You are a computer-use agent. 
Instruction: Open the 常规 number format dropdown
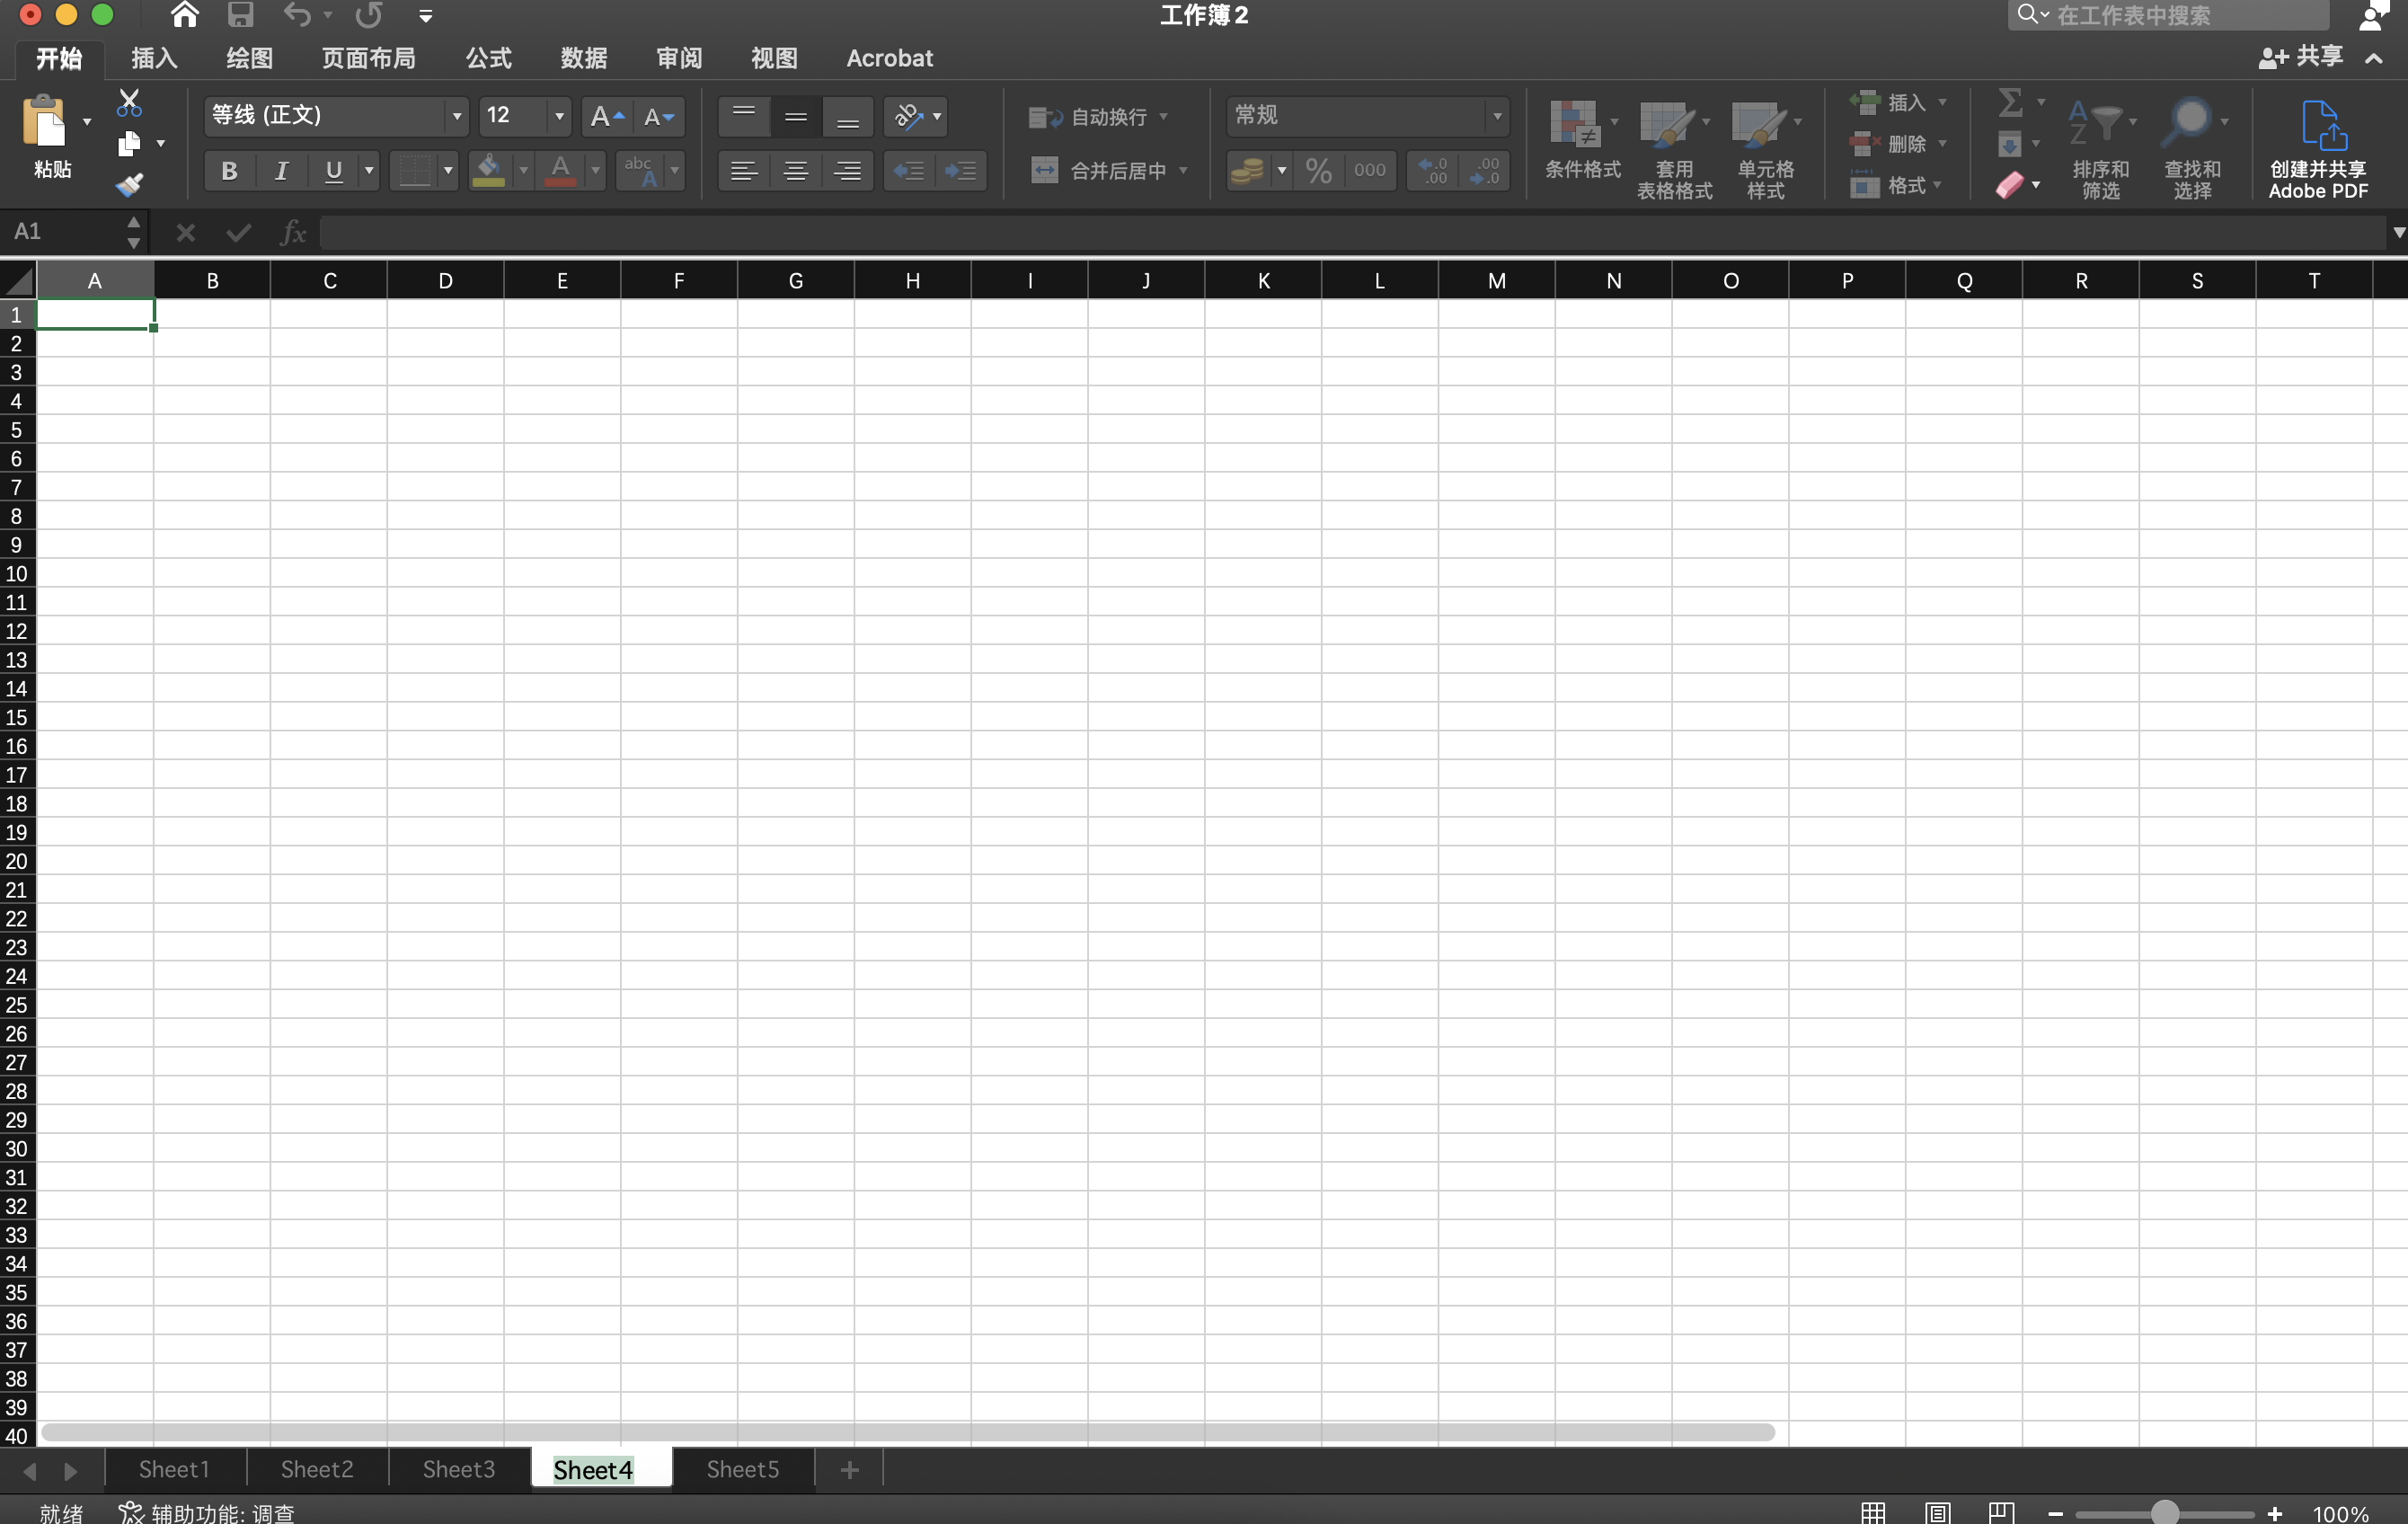tap(1496, 116)
